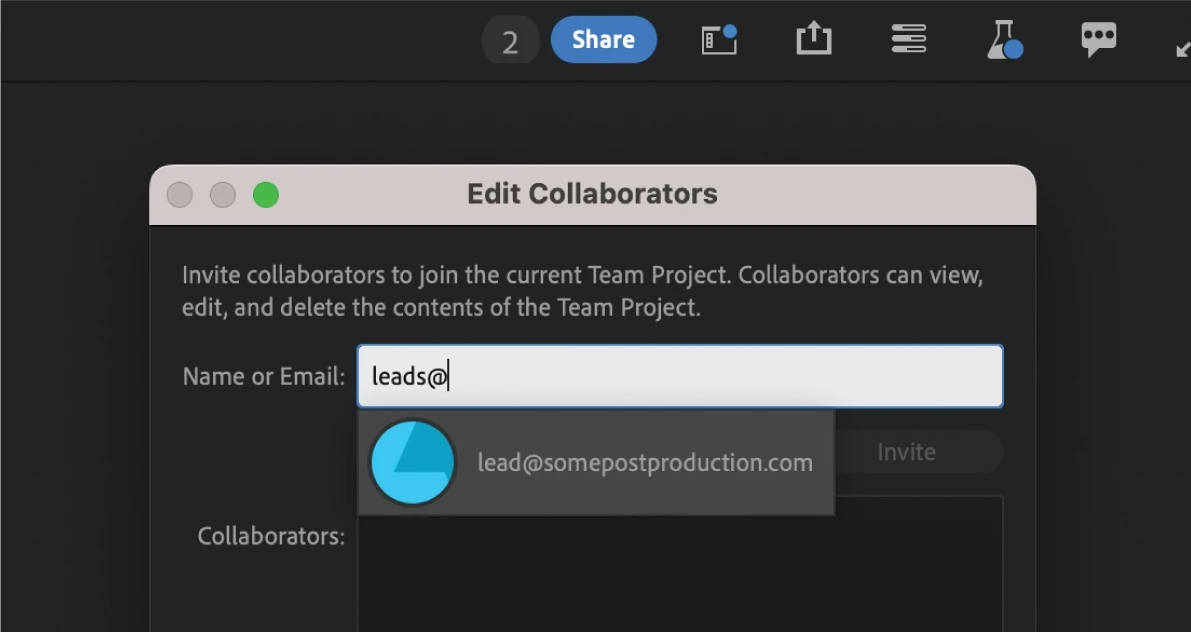
Task: Open the panel icon with blue dot
Action: pyautogui.click(x=719, y=40)
